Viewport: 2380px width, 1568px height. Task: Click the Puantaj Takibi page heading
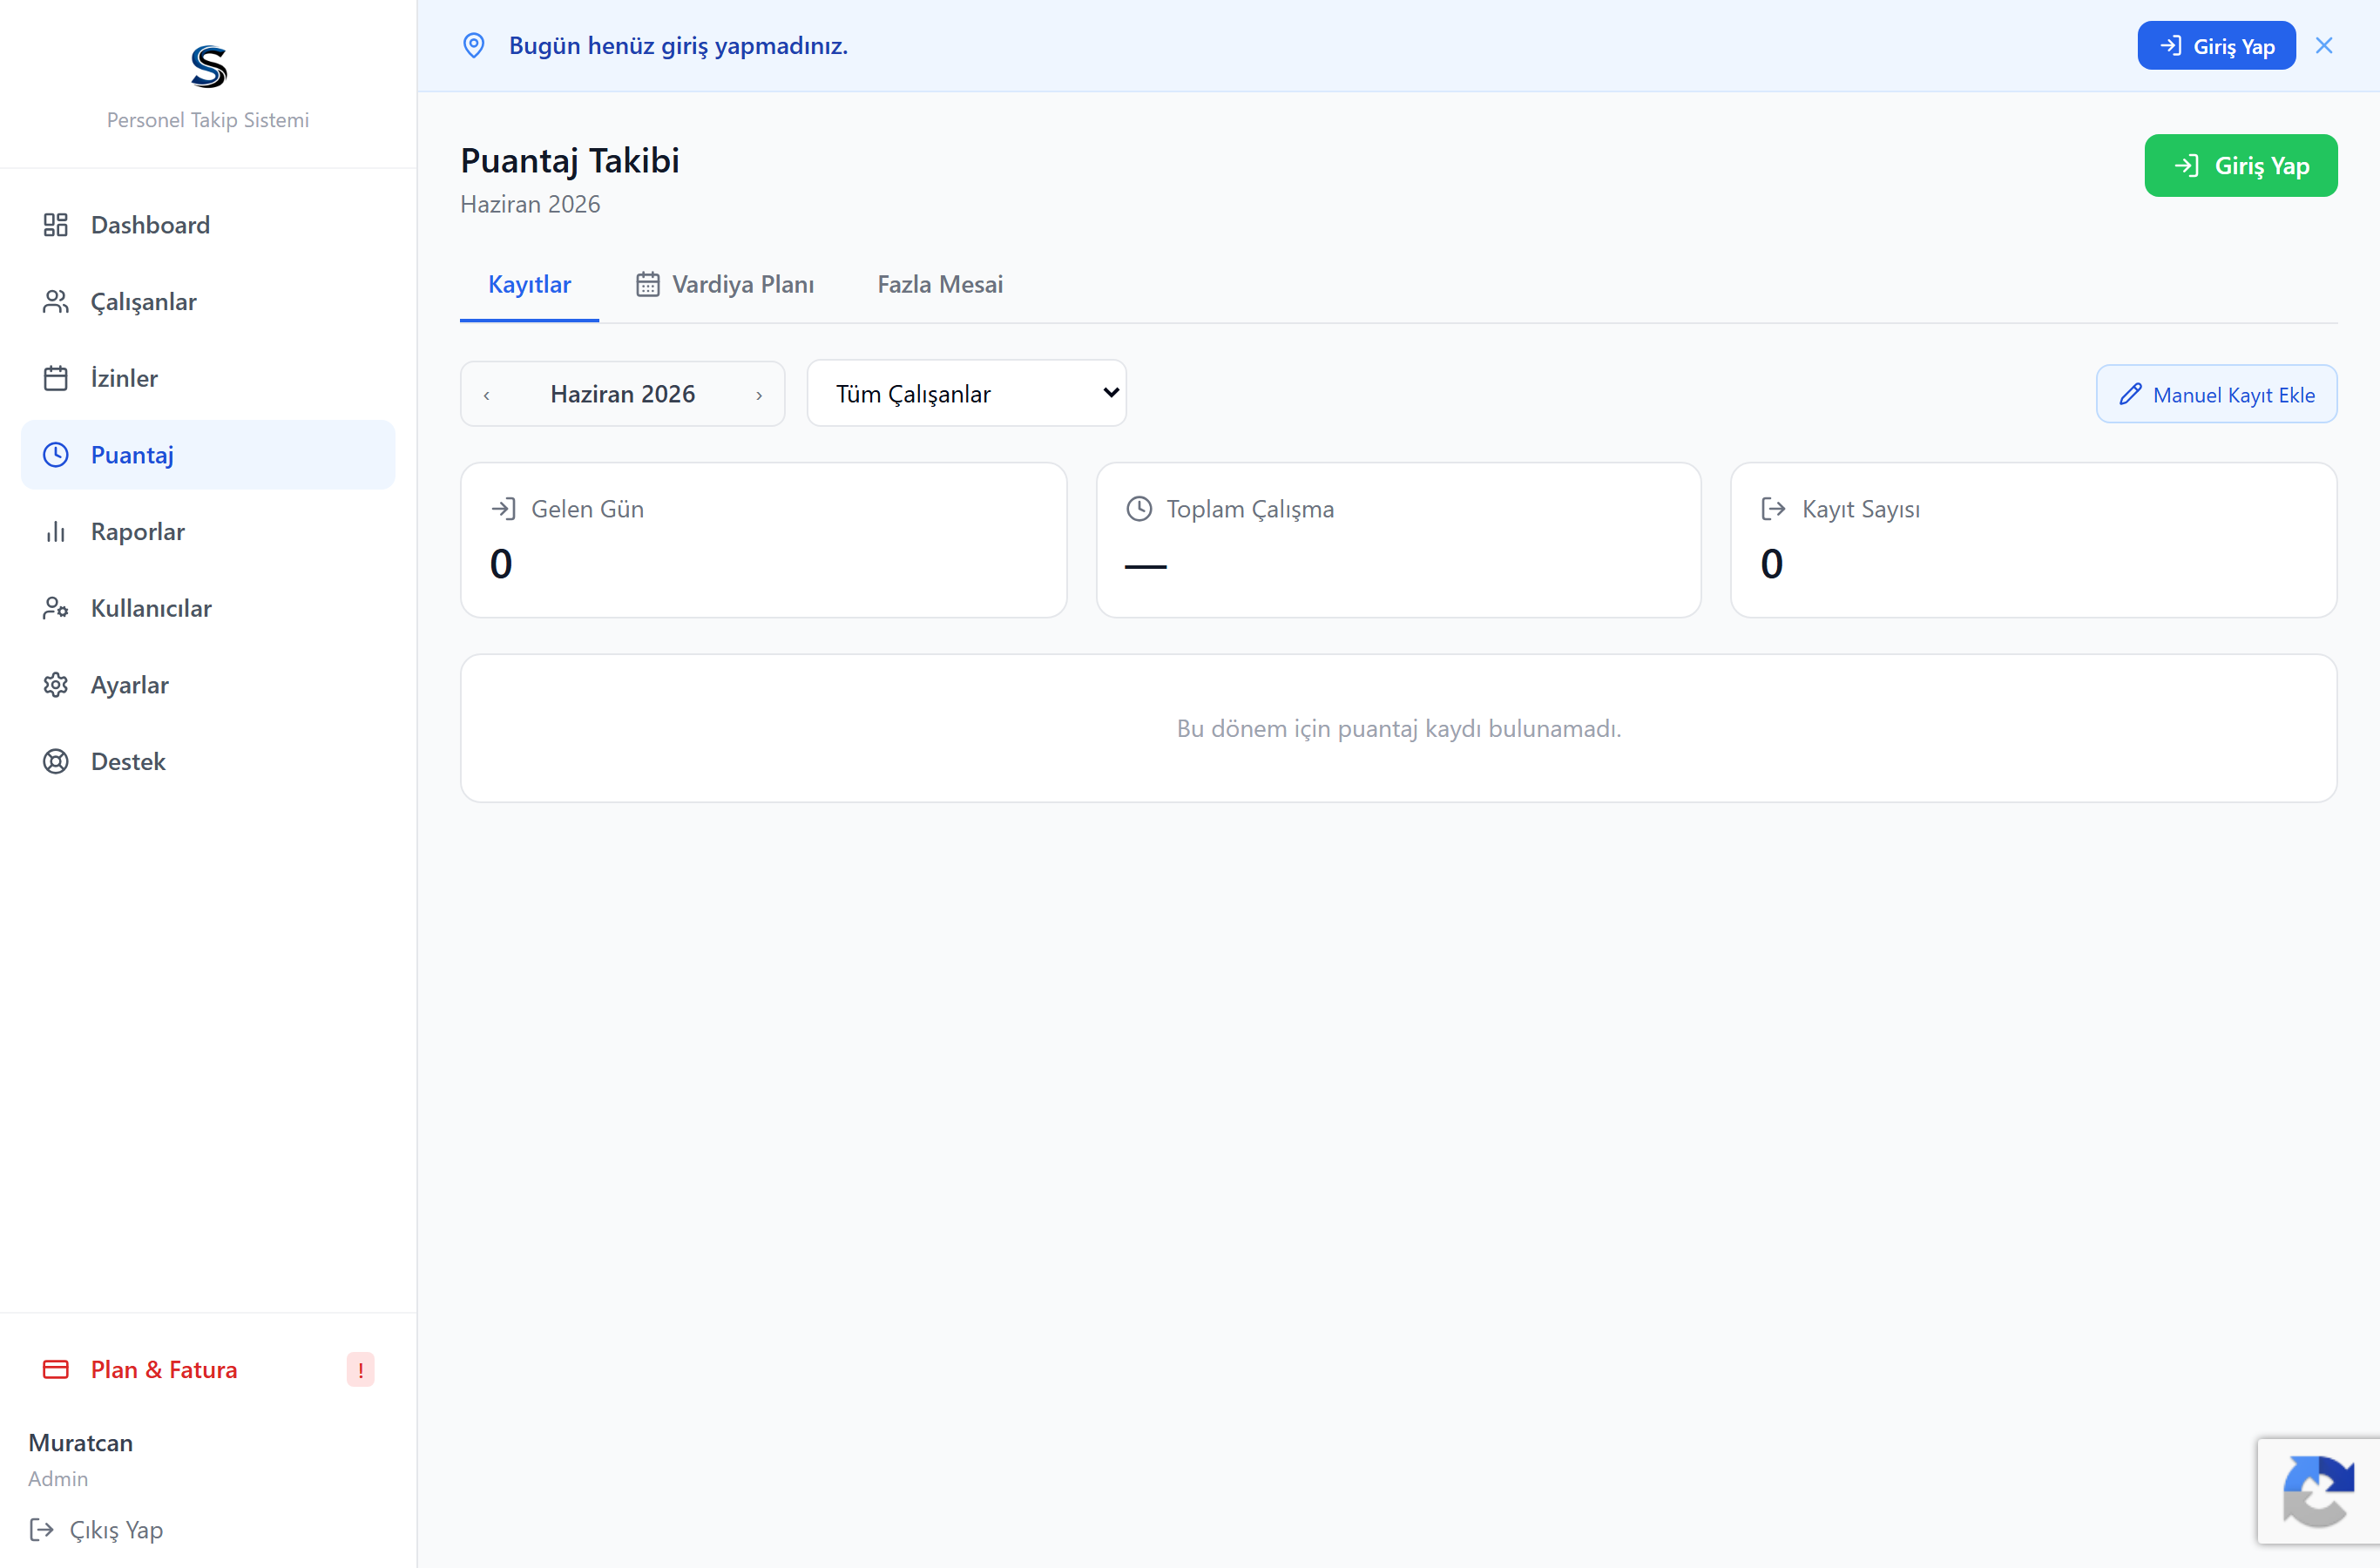(570, 161)
